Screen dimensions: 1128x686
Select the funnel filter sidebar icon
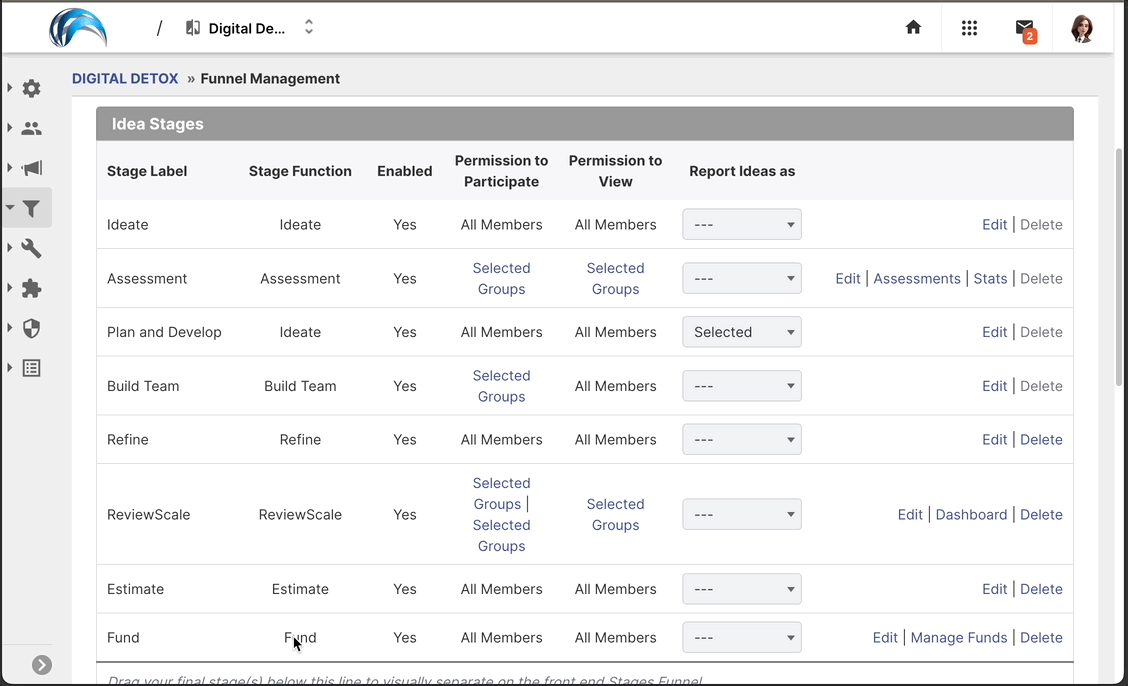[32, 208]
